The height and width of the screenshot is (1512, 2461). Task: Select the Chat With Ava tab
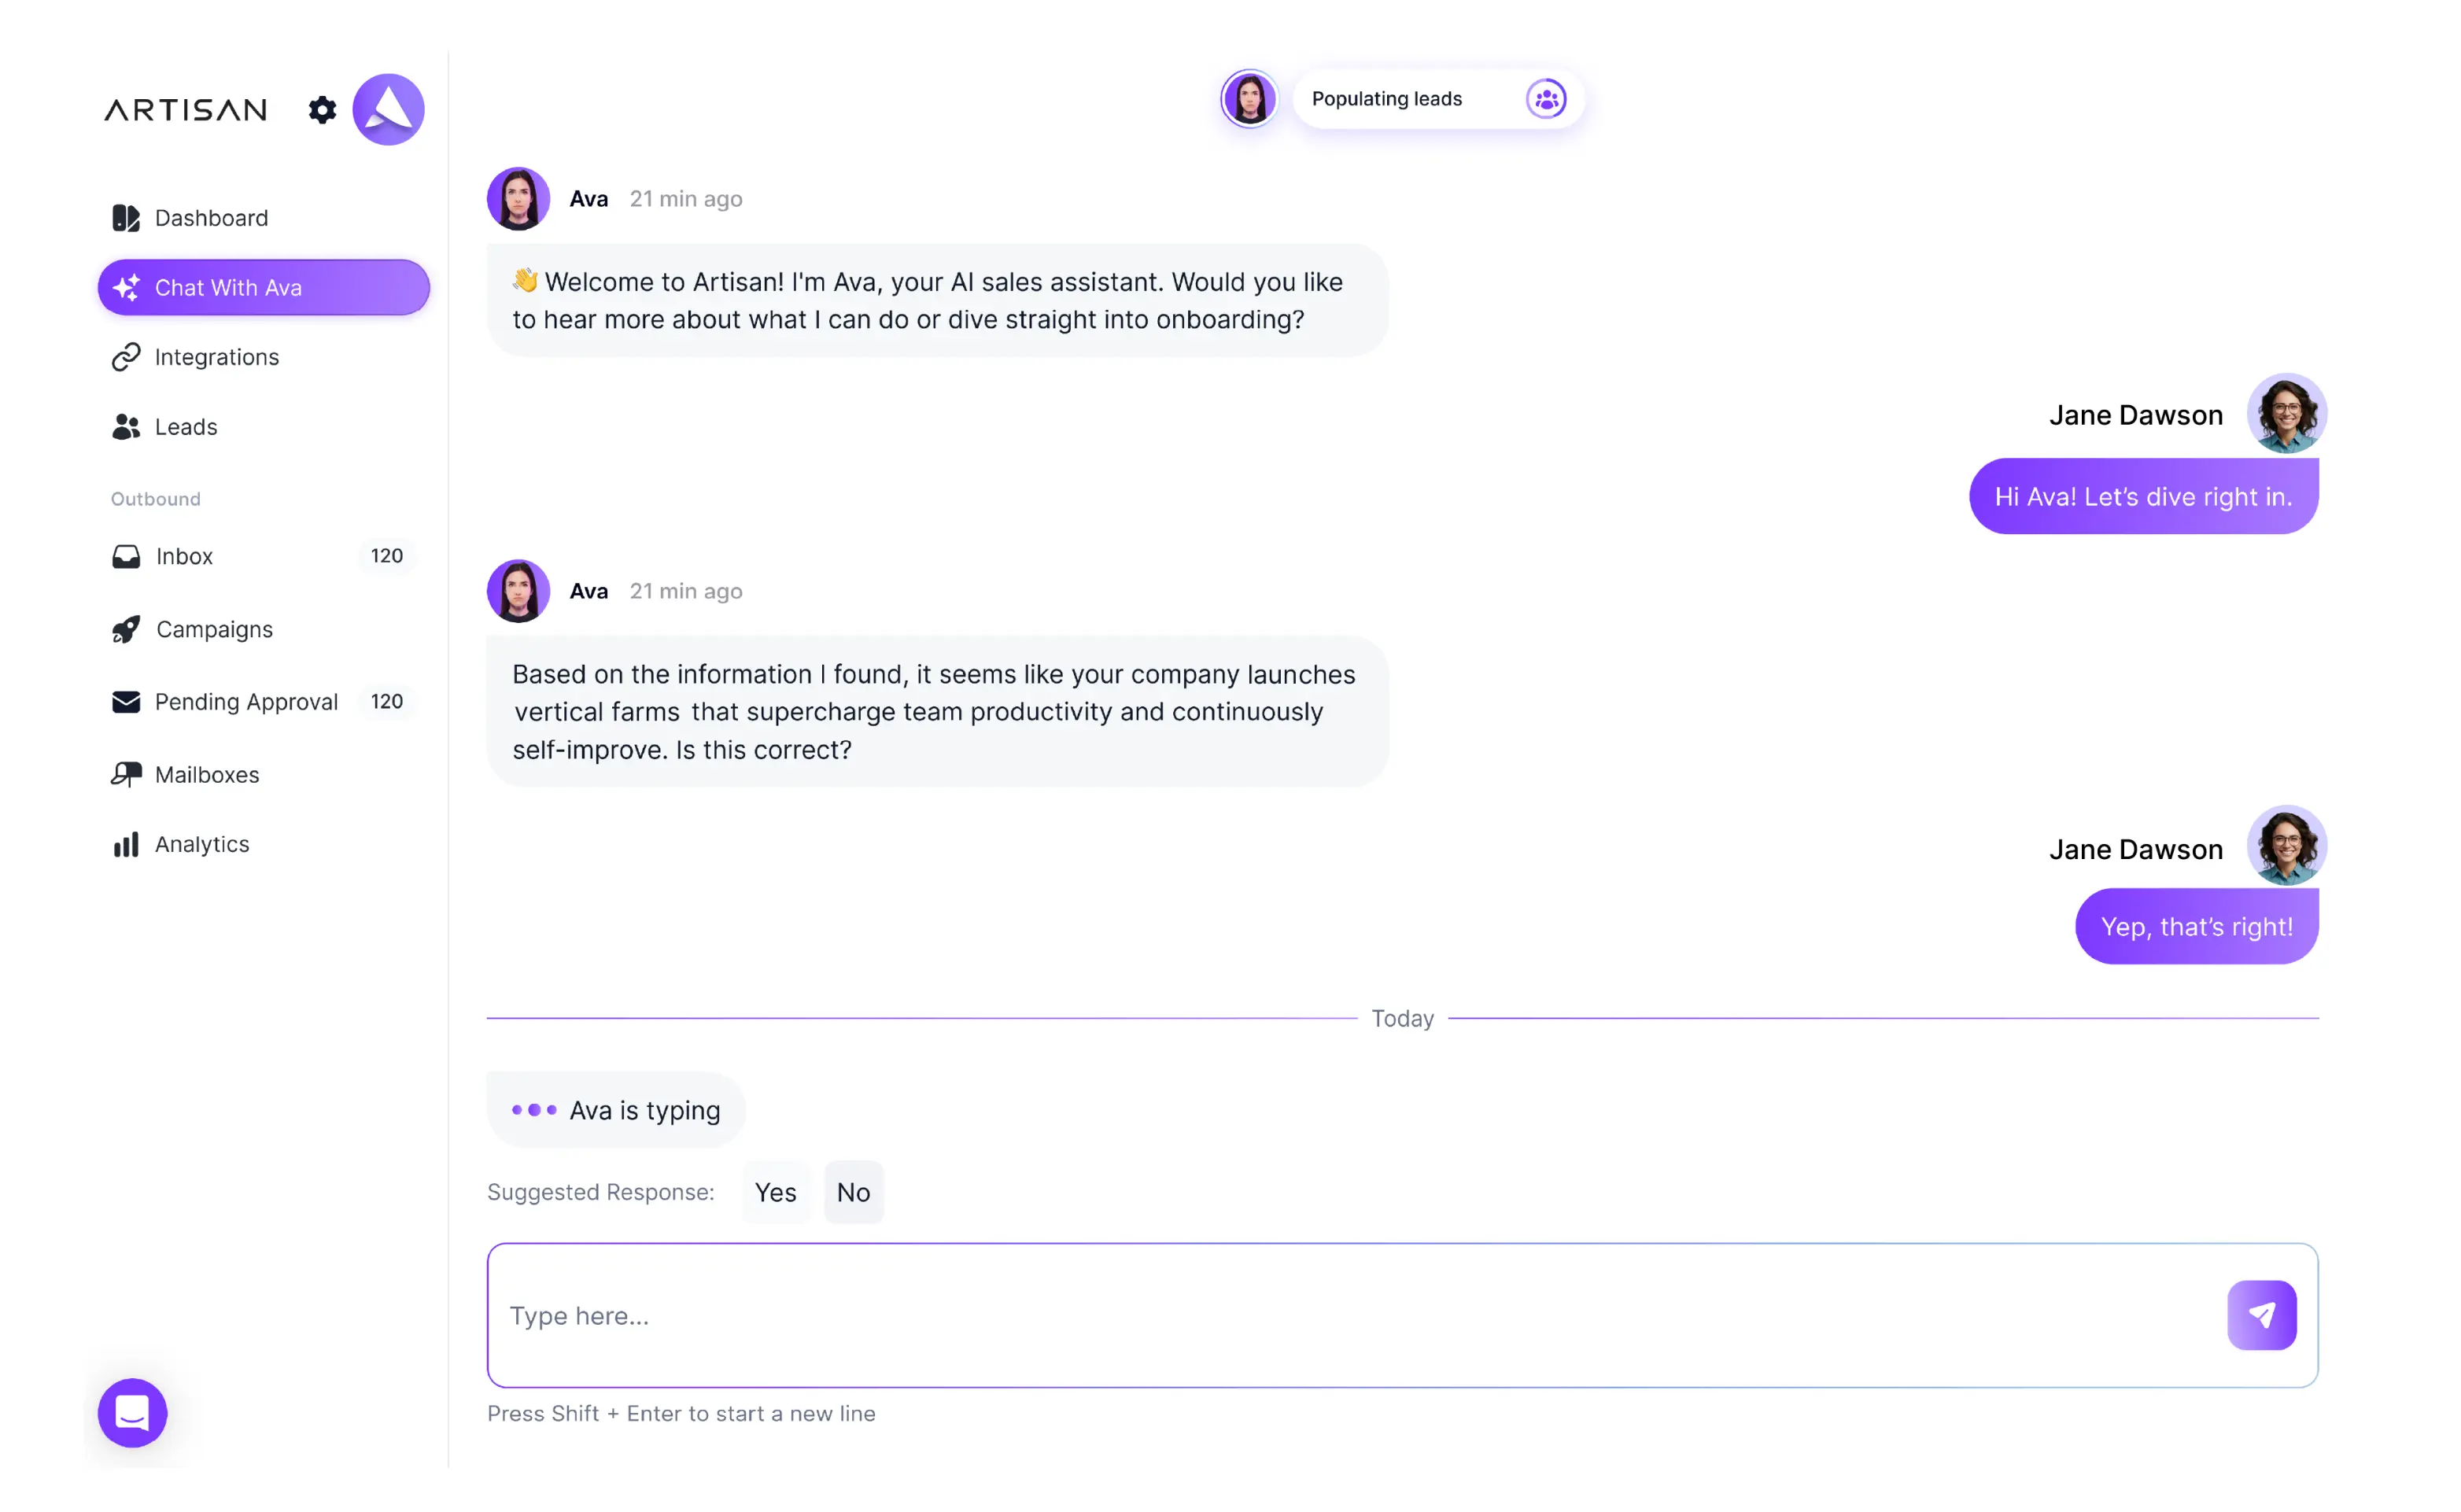pyautogui.click(x=263, y=288)
